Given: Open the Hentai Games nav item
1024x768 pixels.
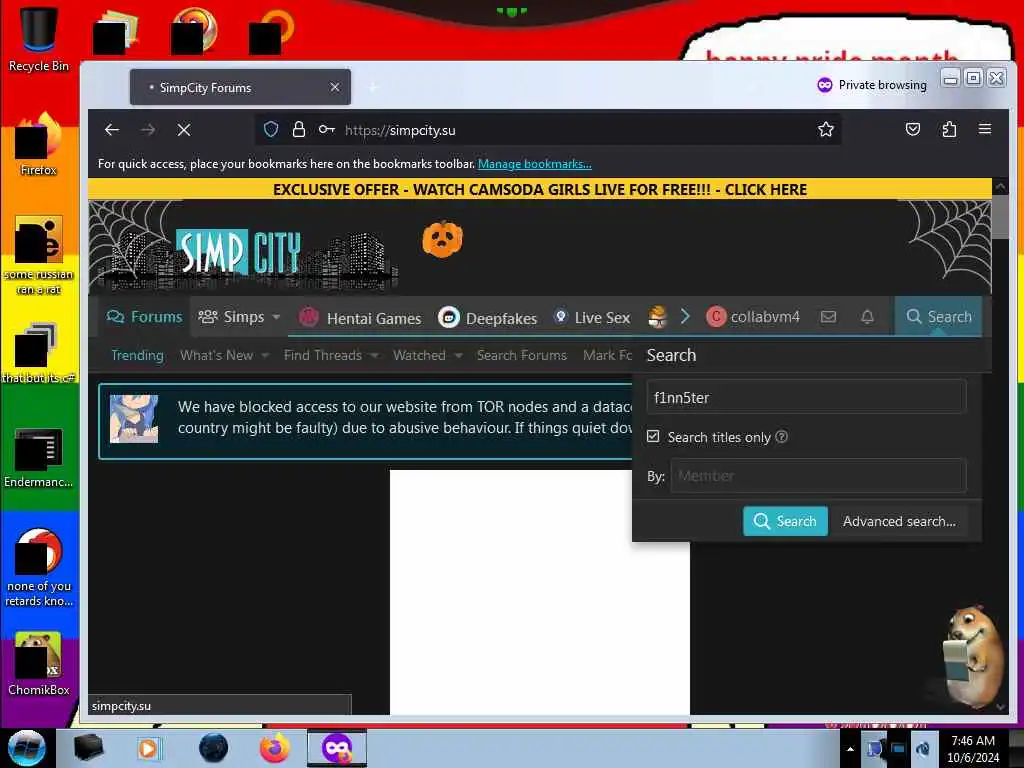Looking at the screenshot, I should 360,318.
